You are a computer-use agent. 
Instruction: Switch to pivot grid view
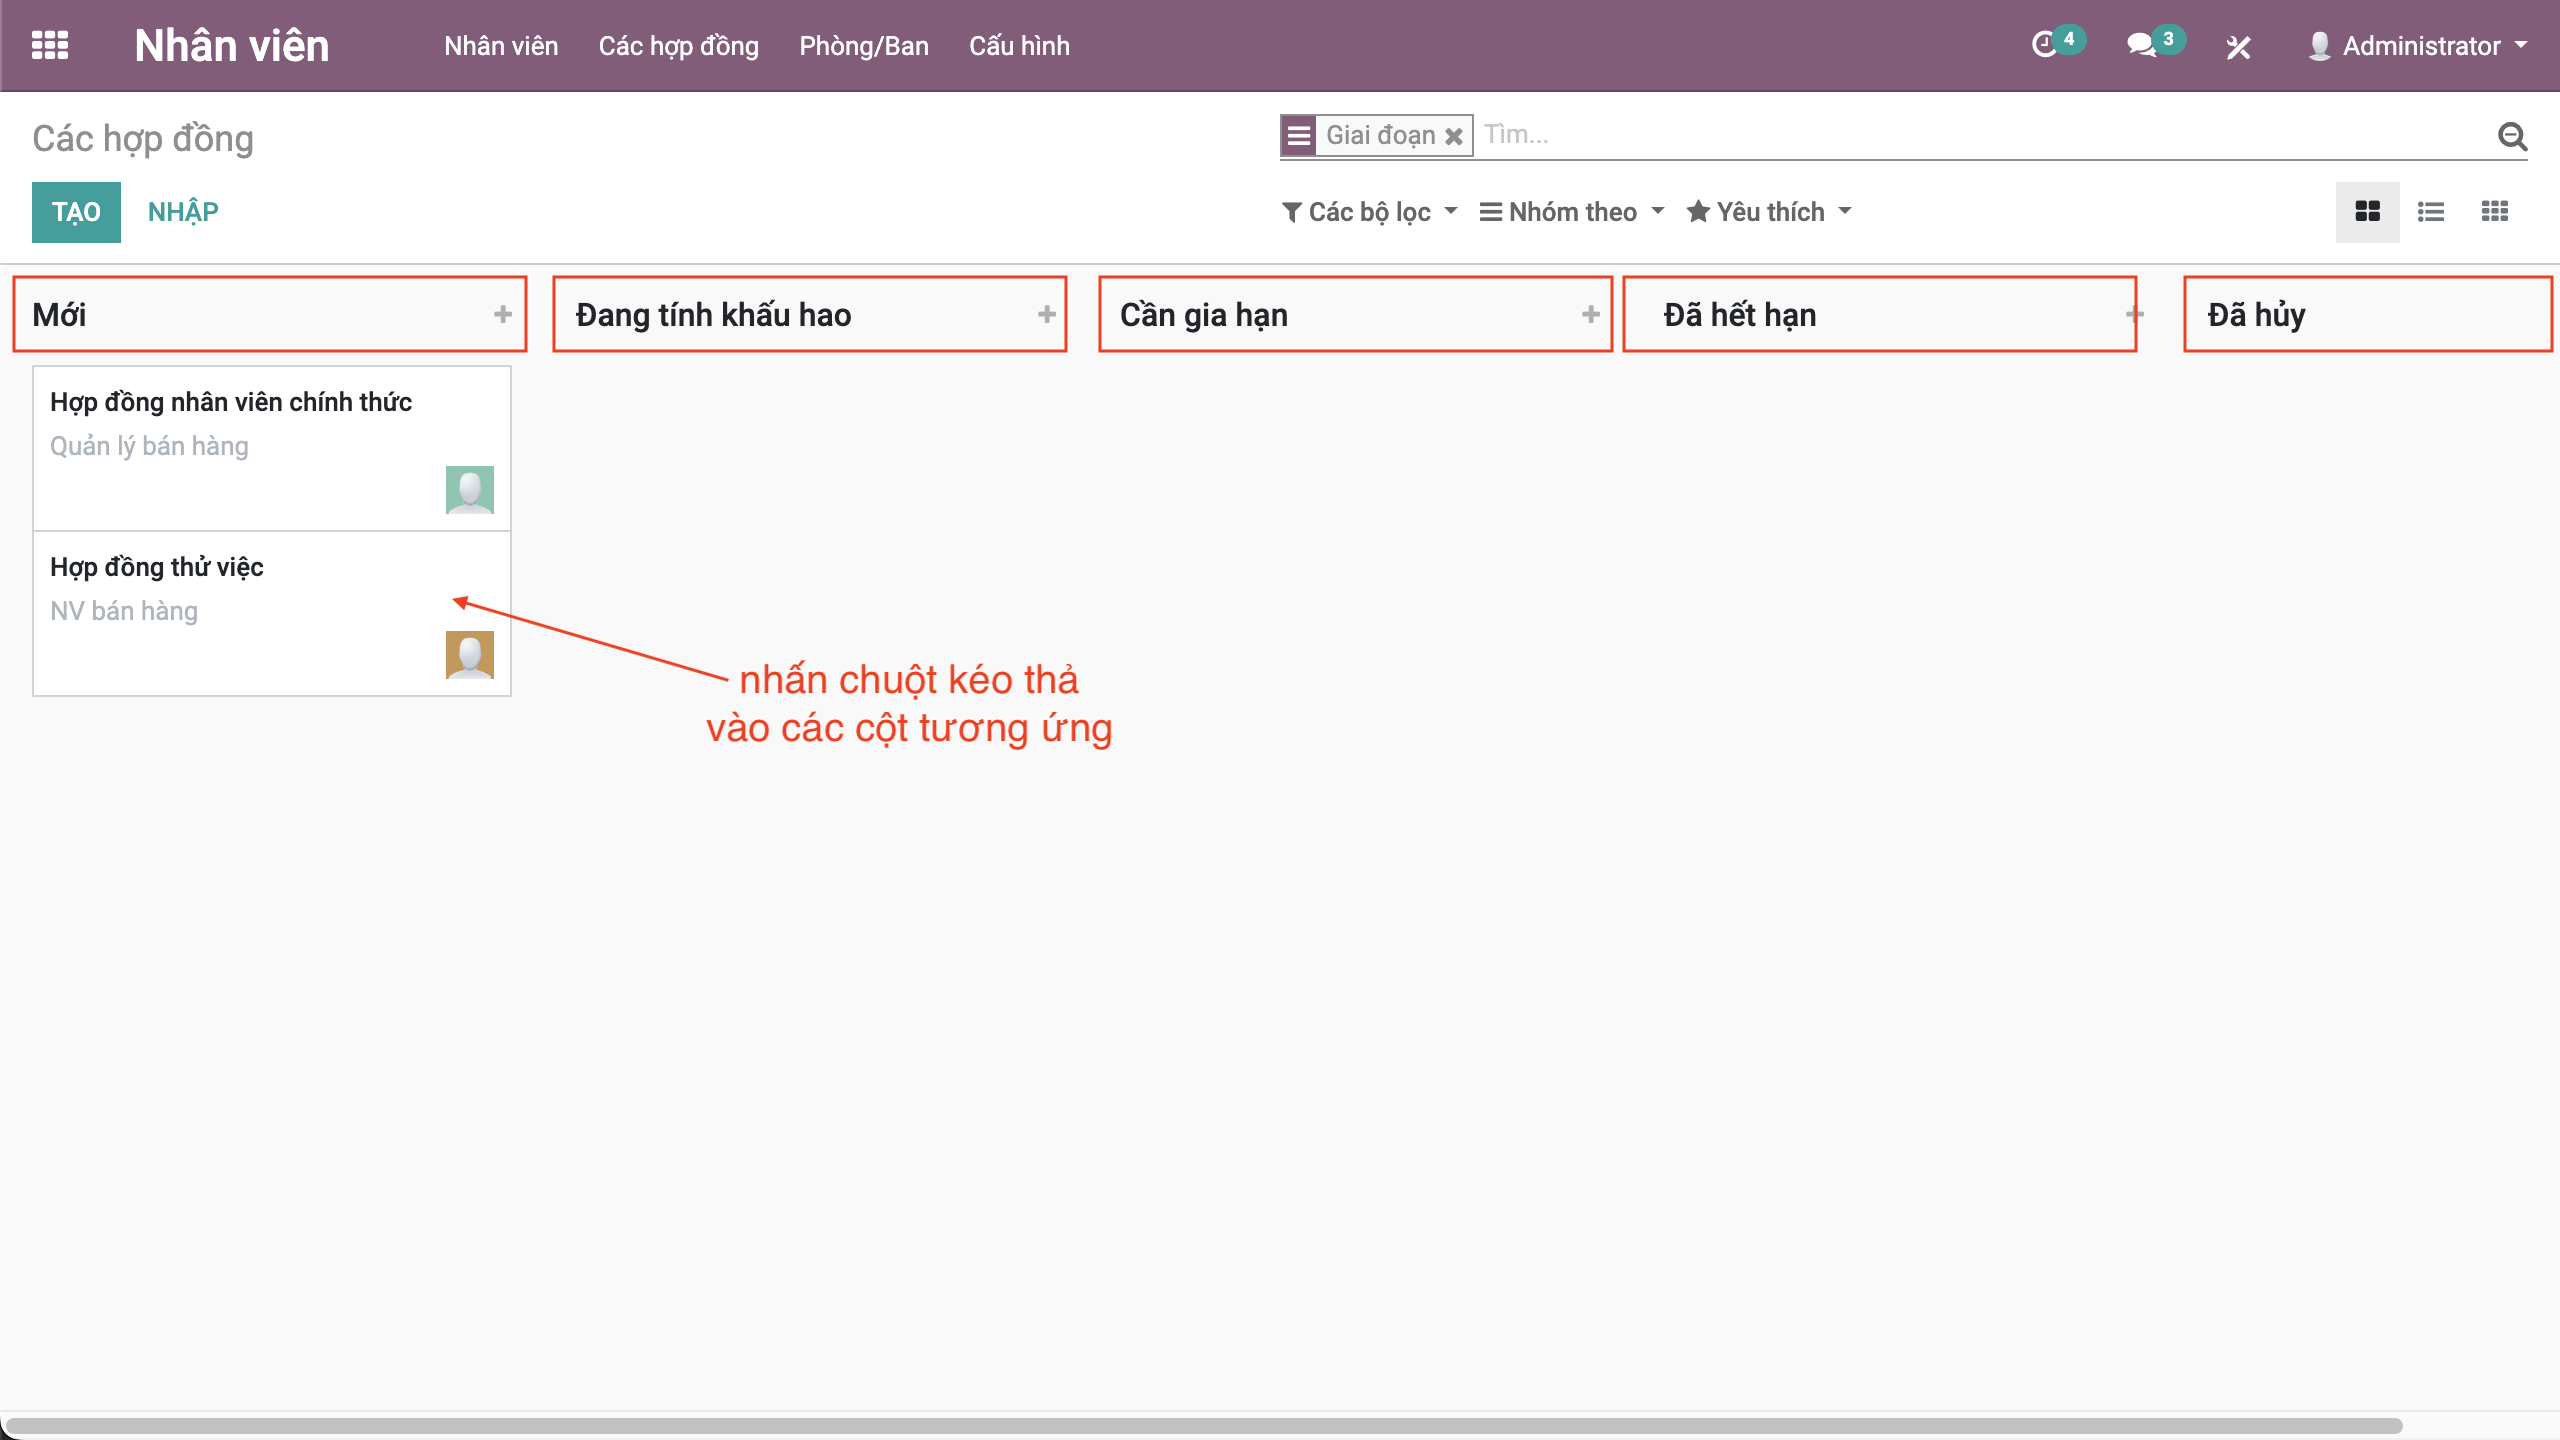tap(2494, 212)
